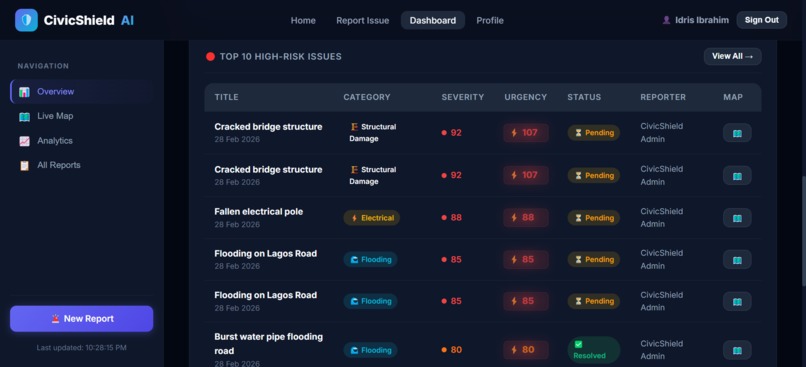Click the Analytics graph icon in sidebar
The width and height of the screenshot is (806, 367).
click(x=24, y=141)
